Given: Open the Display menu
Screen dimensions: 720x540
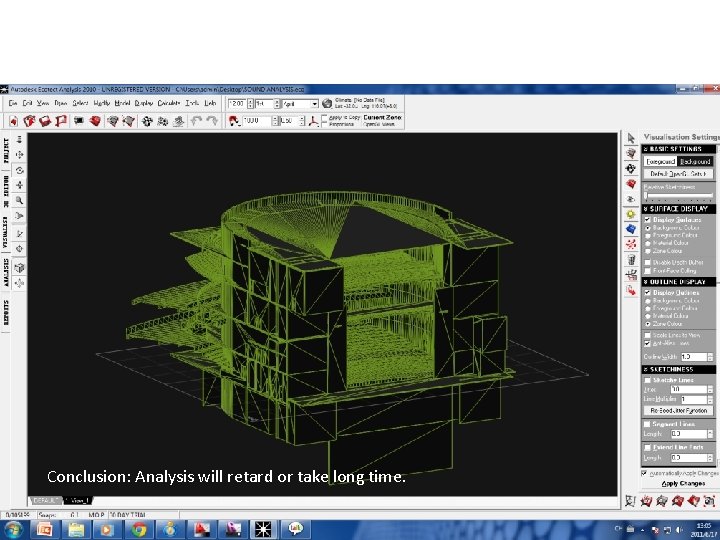Looking at the screenshot, I should point(144,103).
